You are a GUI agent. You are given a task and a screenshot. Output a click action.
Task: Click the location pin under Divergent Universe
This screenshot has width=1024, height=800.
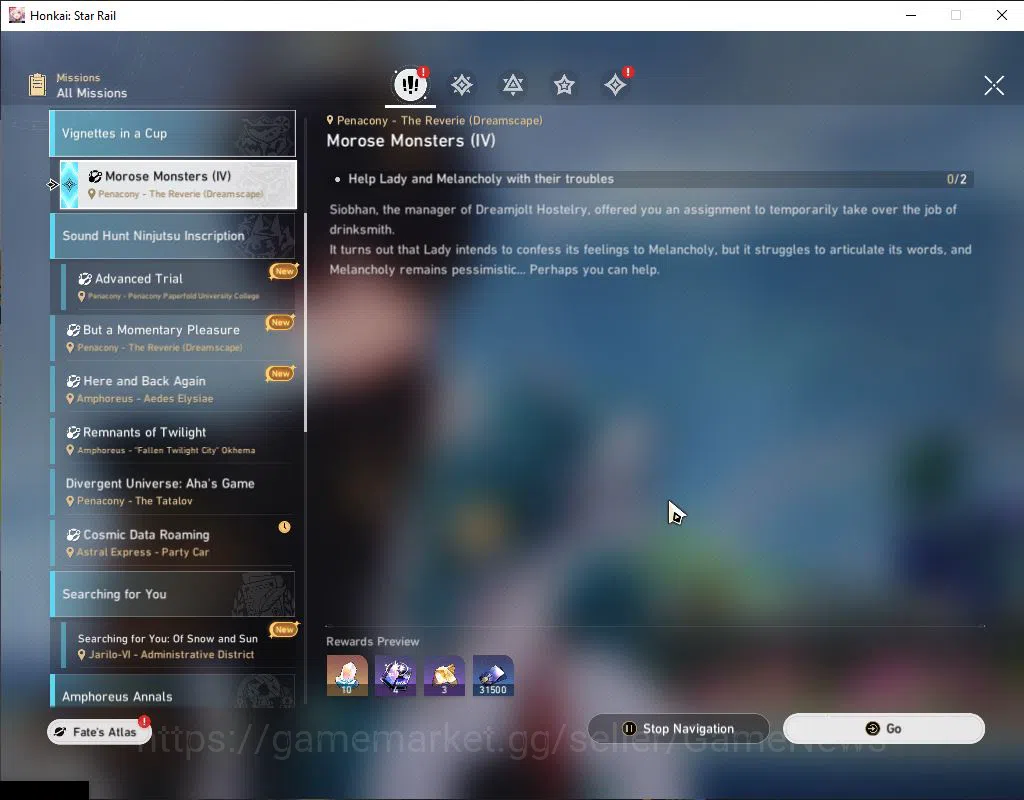click(70, 501)
